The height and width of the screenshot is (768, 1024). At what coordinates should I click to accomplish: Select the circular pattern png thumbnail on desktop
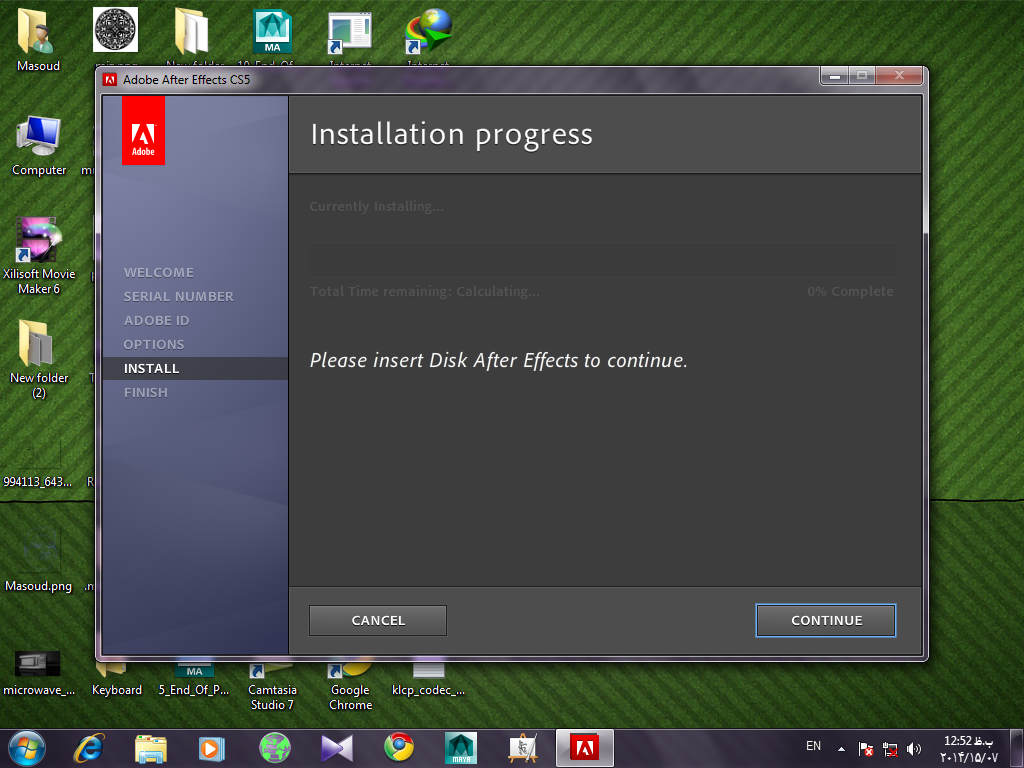(116, 30)
